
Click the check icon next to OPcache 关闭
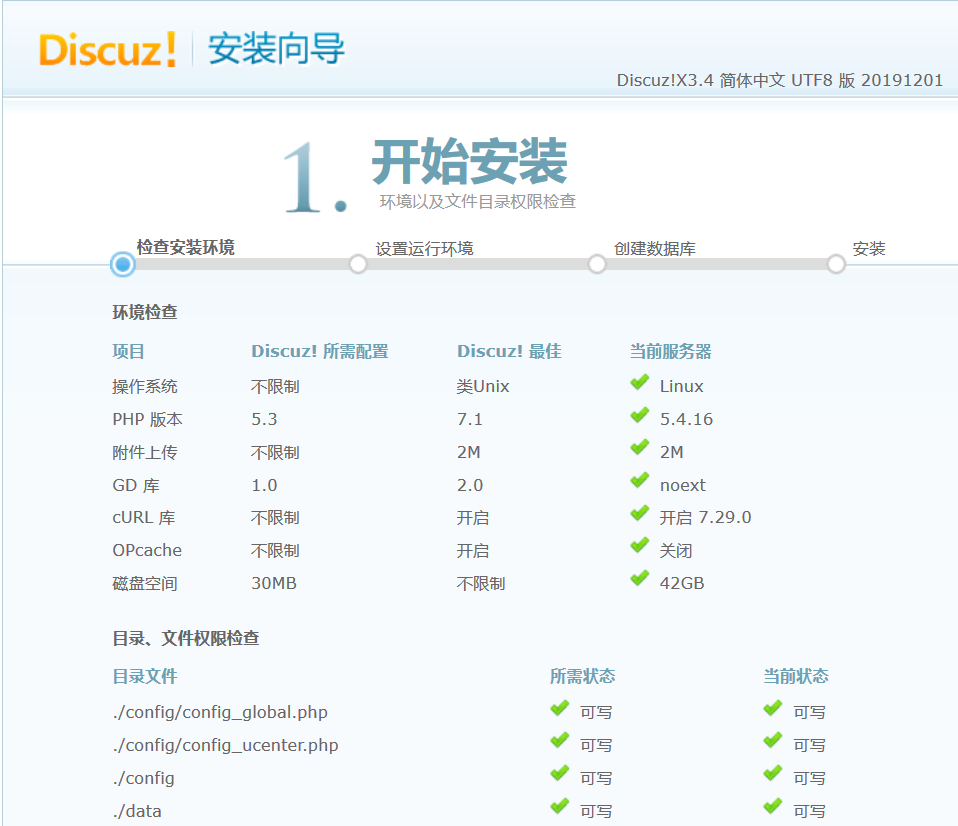(x=639, y=548)
